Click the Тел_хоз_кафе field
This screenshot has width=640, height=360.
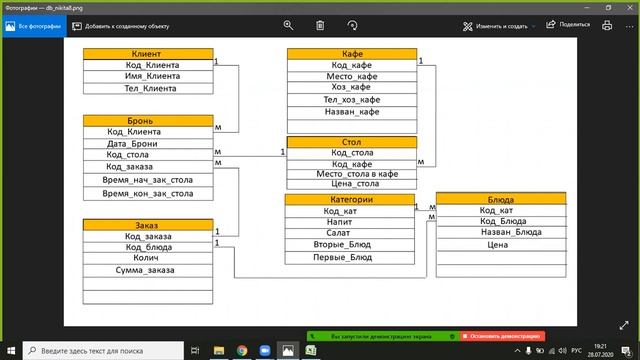[352, 100]
